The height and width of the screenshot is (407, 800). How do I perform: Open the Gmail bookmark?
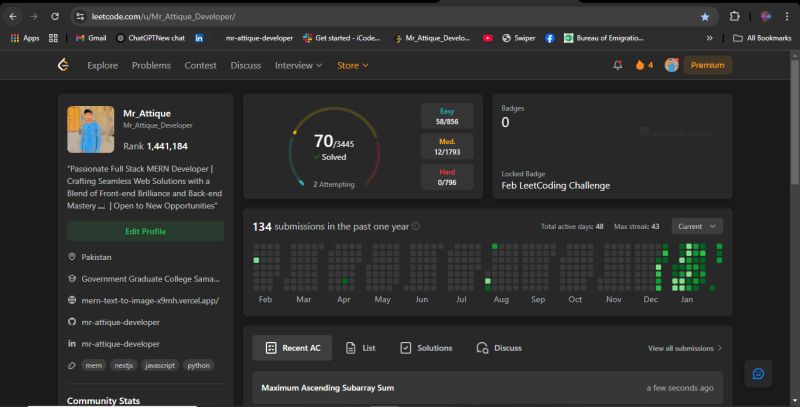point(91,38)
